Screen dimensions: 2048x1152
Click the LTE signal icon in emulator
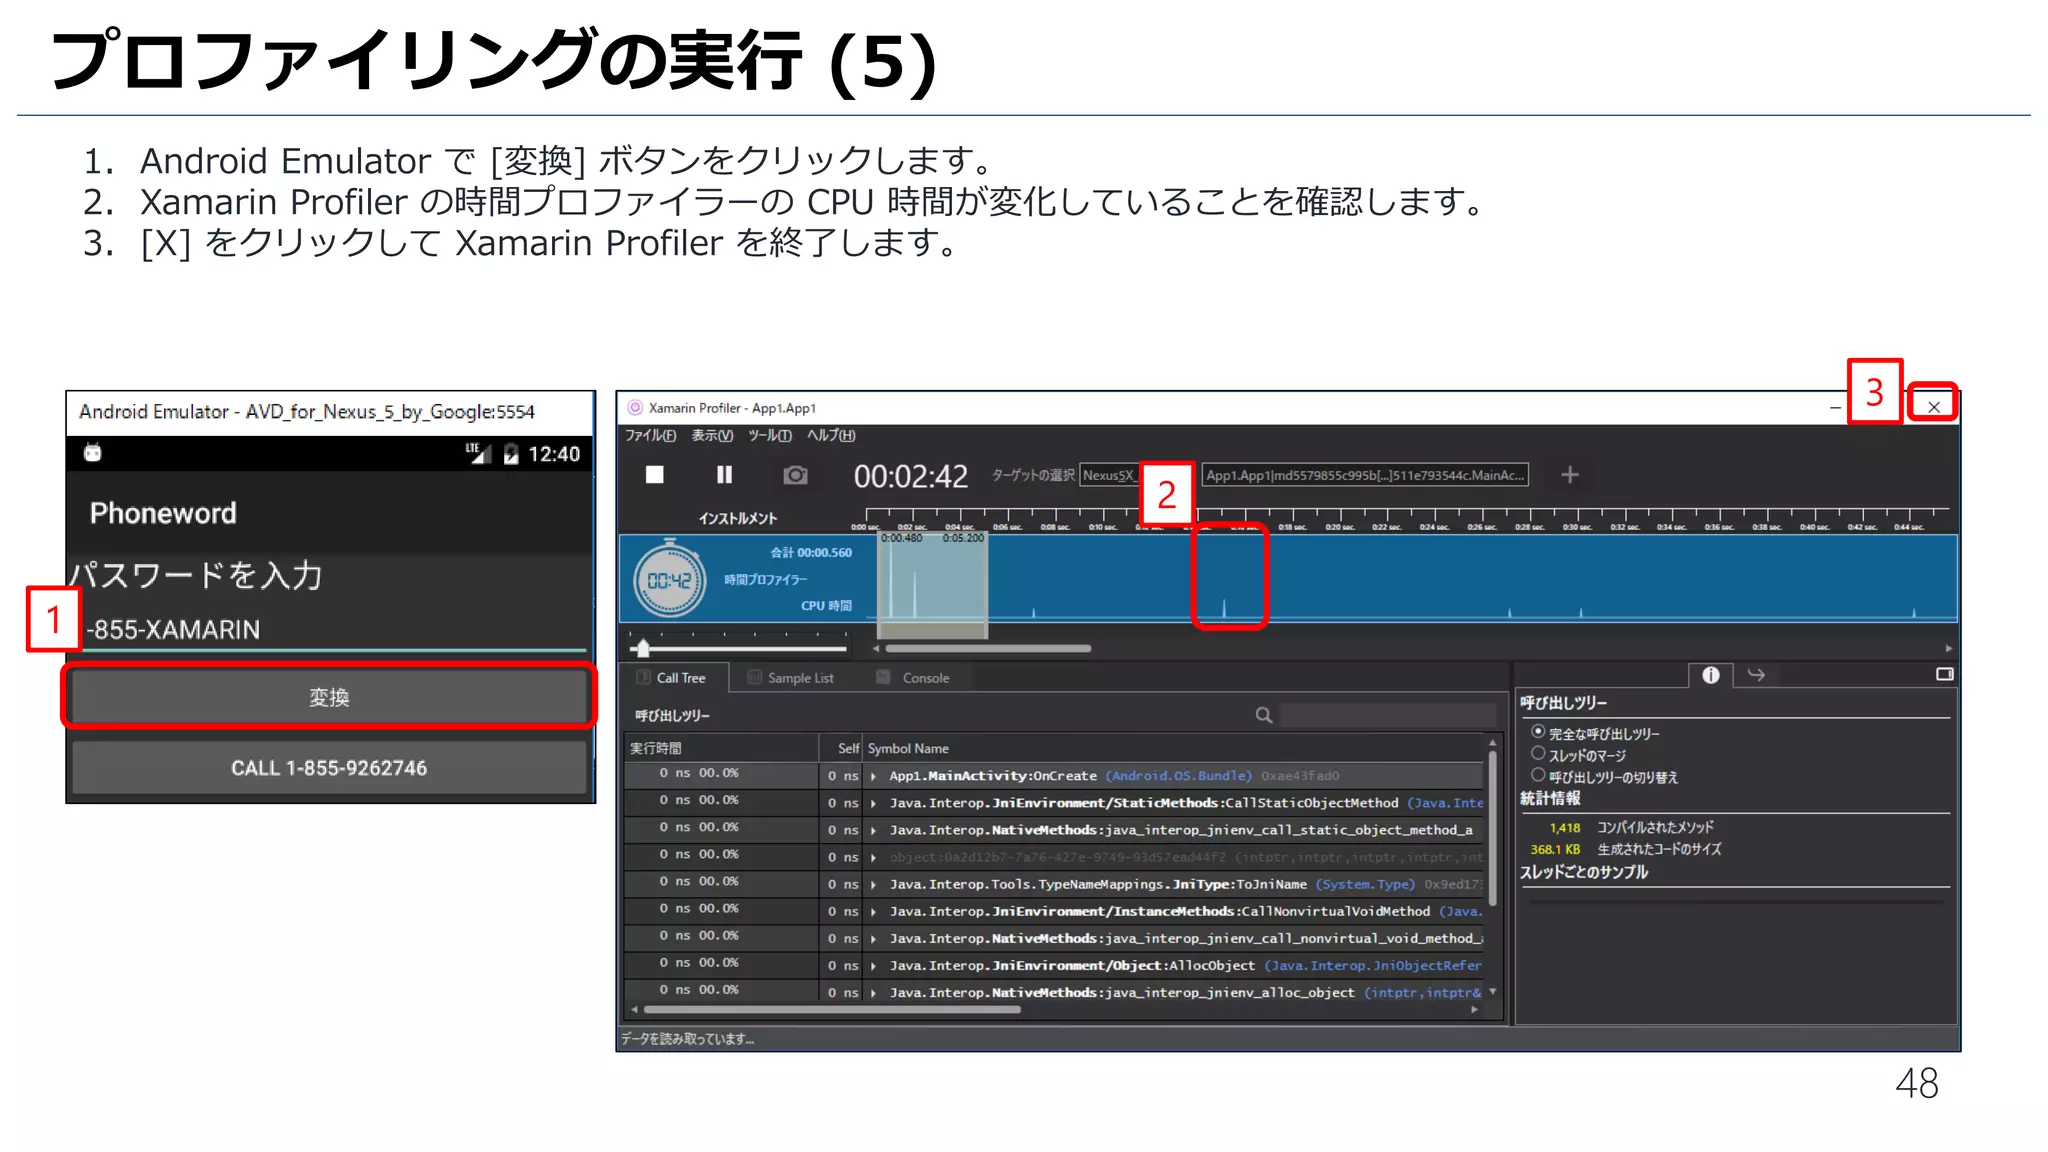click(x=478, y=453)
